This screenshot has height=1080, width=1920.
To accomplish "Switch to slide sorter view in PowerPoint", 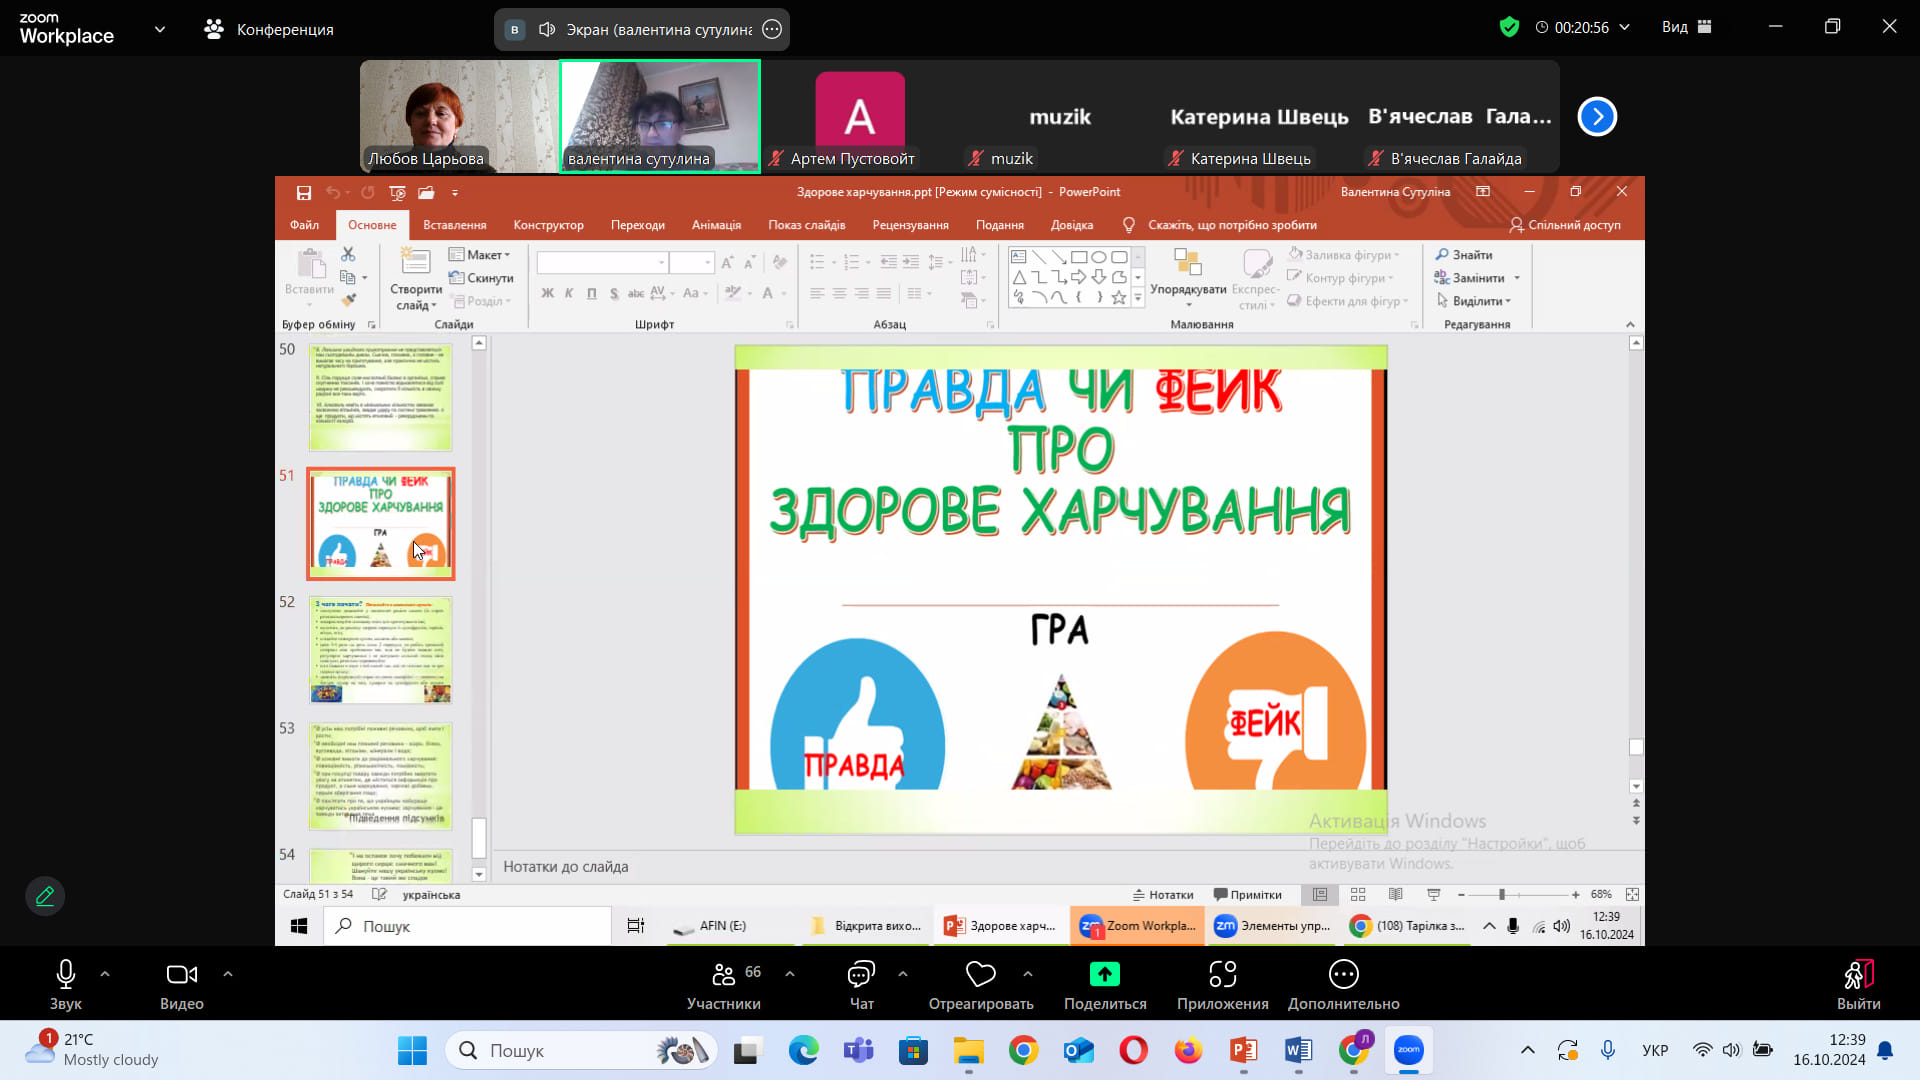I will tap(1358, 894).
